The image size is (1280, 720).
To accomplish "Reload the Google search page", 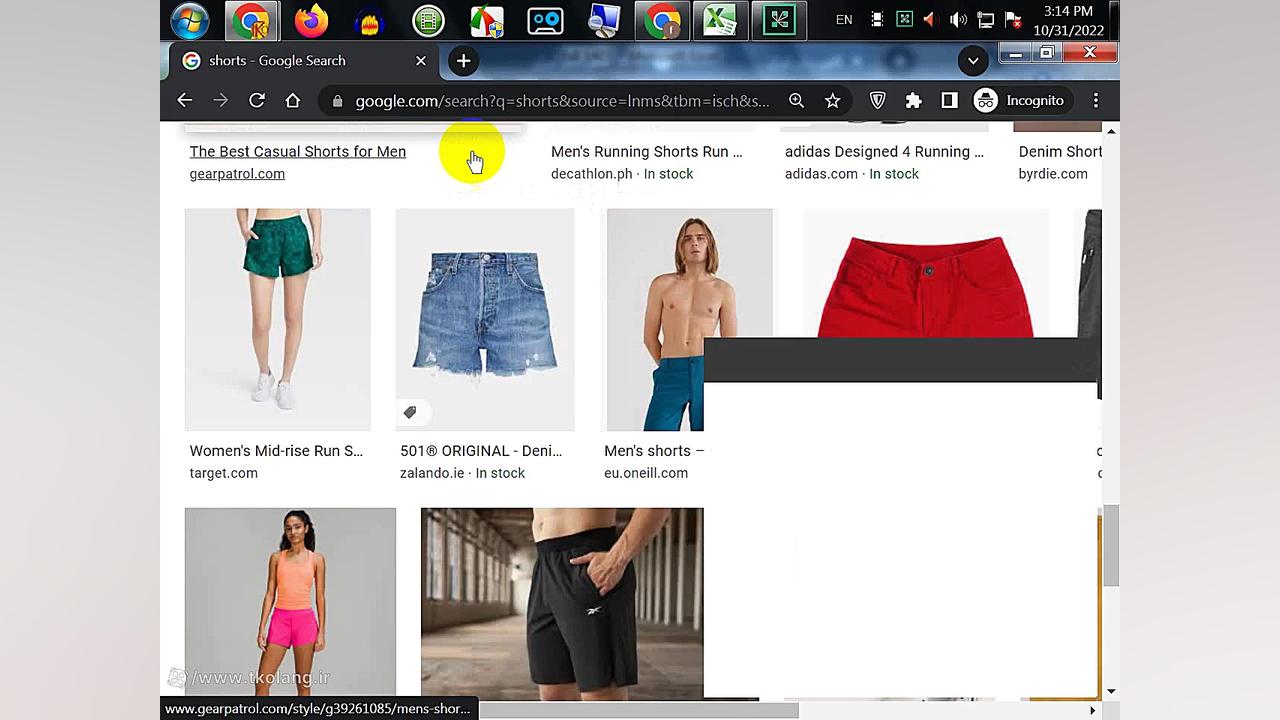I will 257,100.
